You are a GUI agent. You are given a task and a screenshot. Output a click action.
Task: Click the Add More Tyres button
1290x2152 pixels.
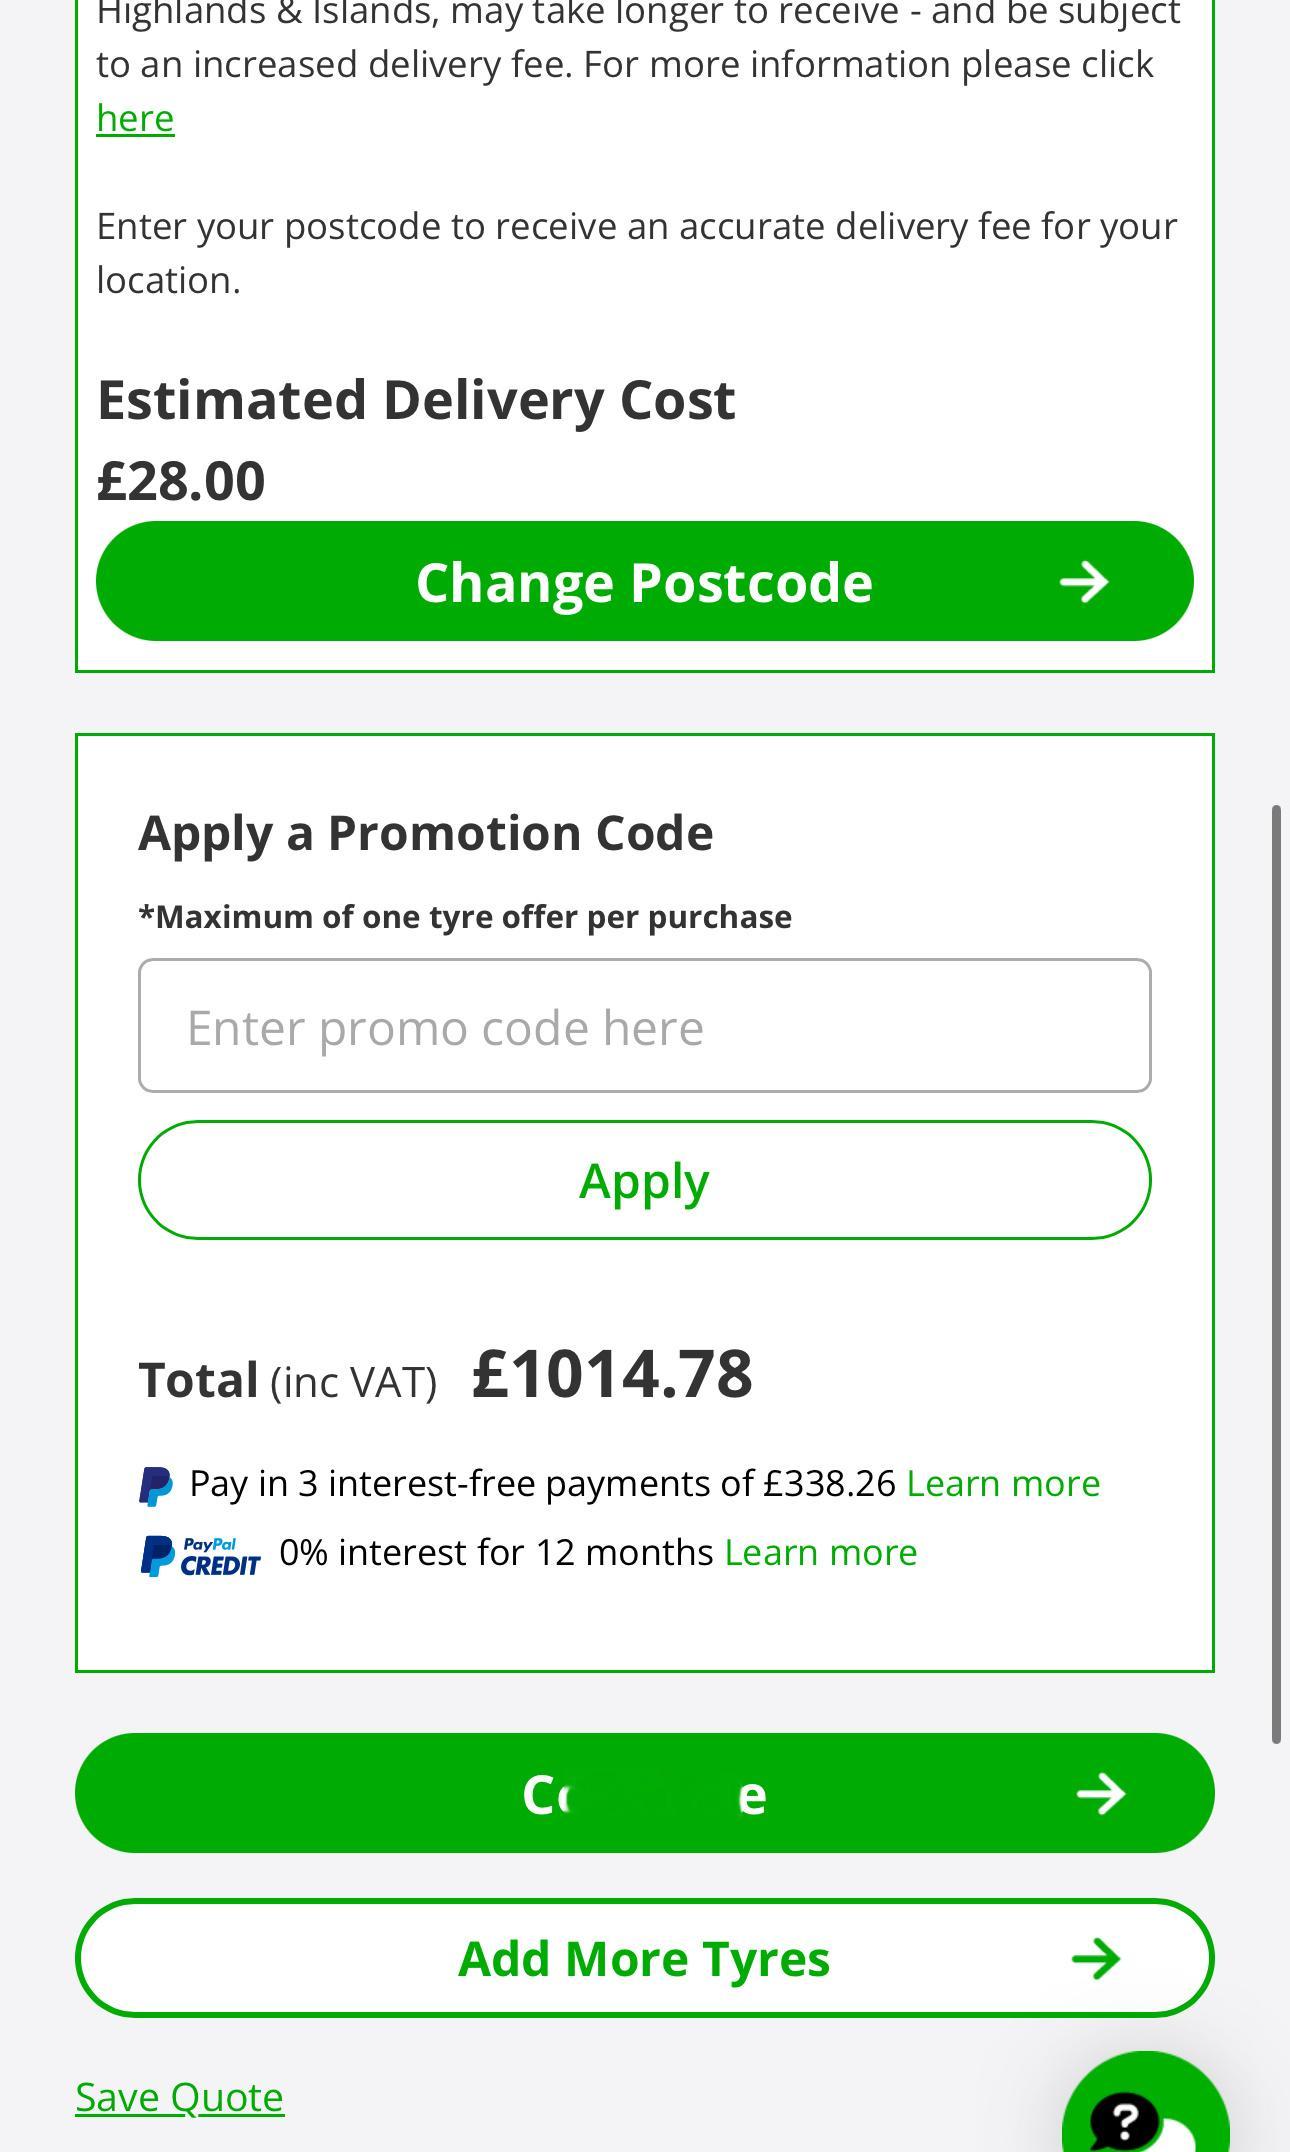[x=645, y=1958]
